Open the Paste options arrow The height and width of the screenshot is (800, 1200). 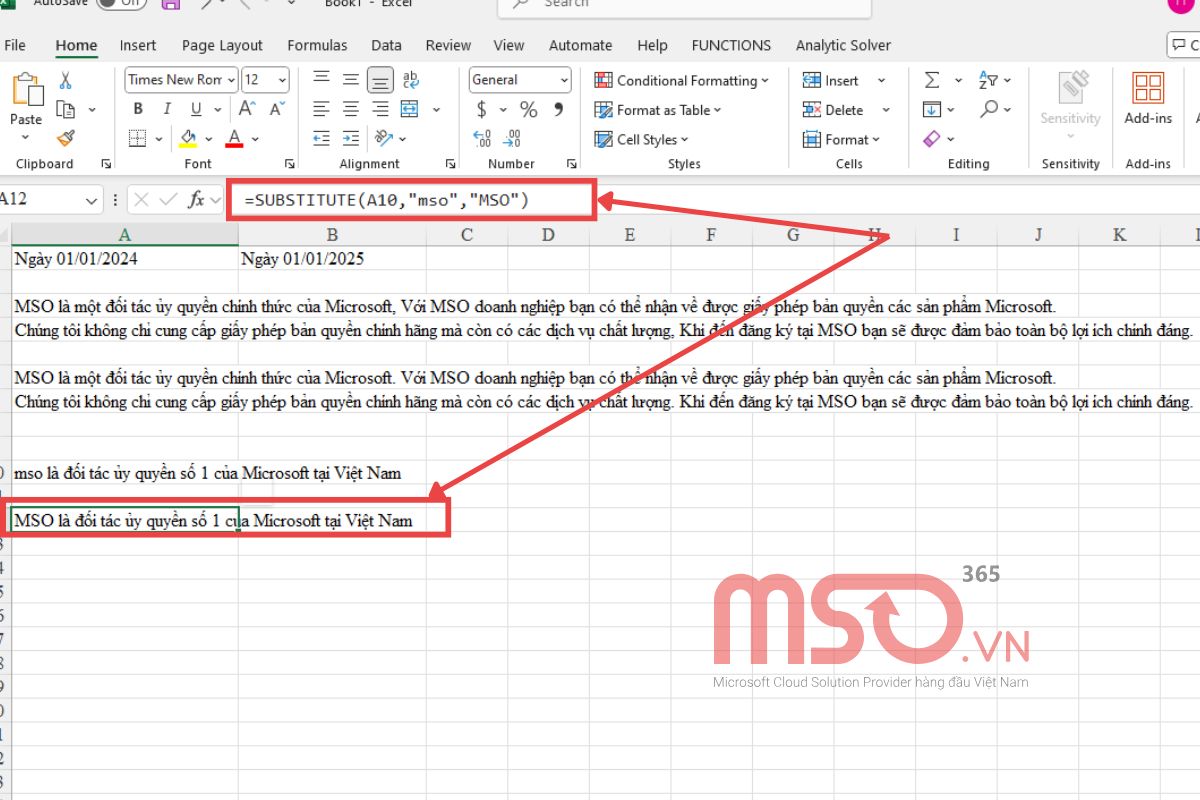[26, 135]
